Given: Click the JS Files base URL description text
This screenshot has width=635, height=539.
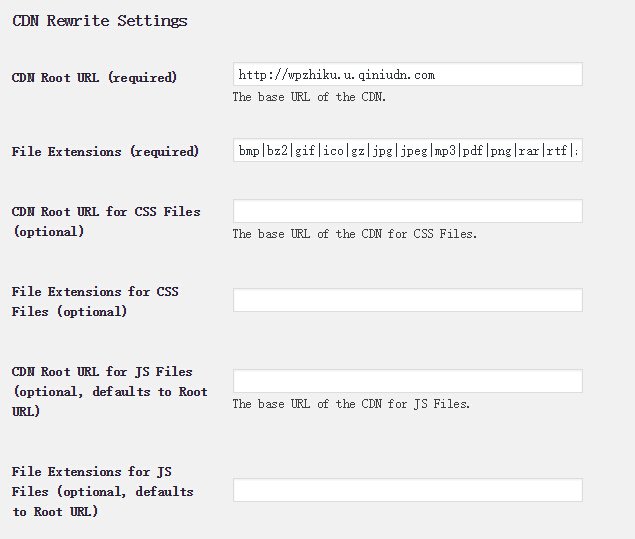Looking at the screenshot, I should click(351, 404).
